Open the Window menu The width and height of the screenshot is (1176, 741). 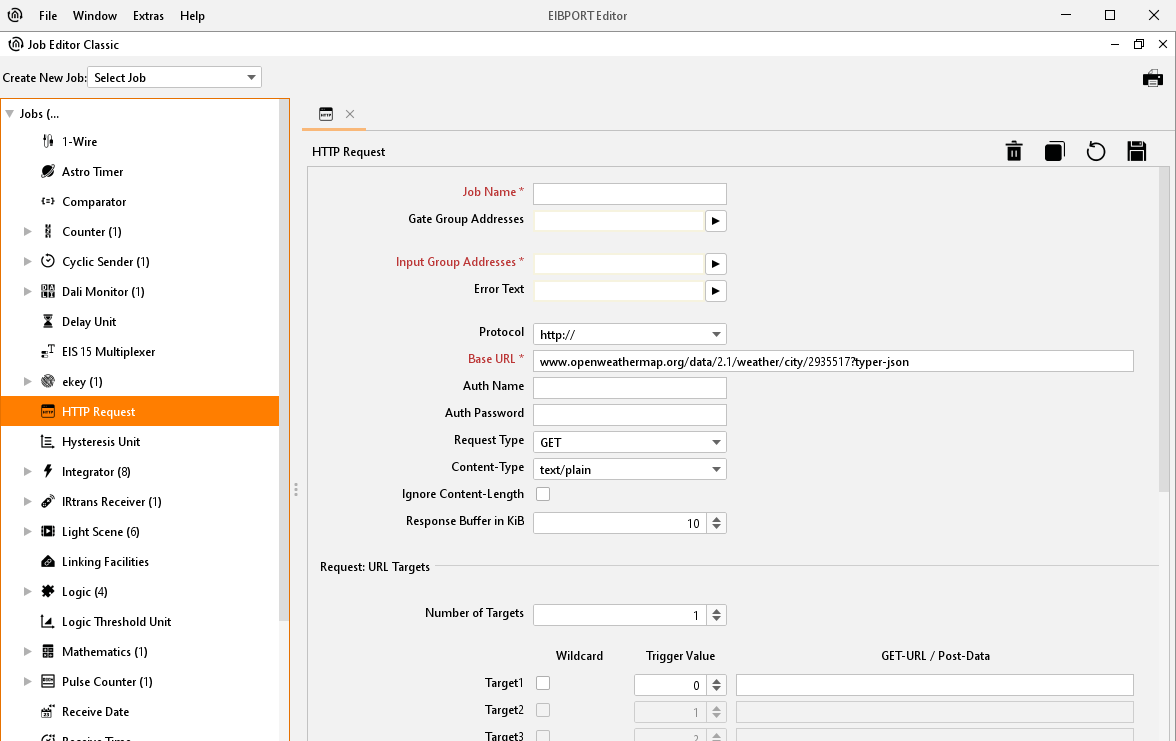(x=95, y=16)
